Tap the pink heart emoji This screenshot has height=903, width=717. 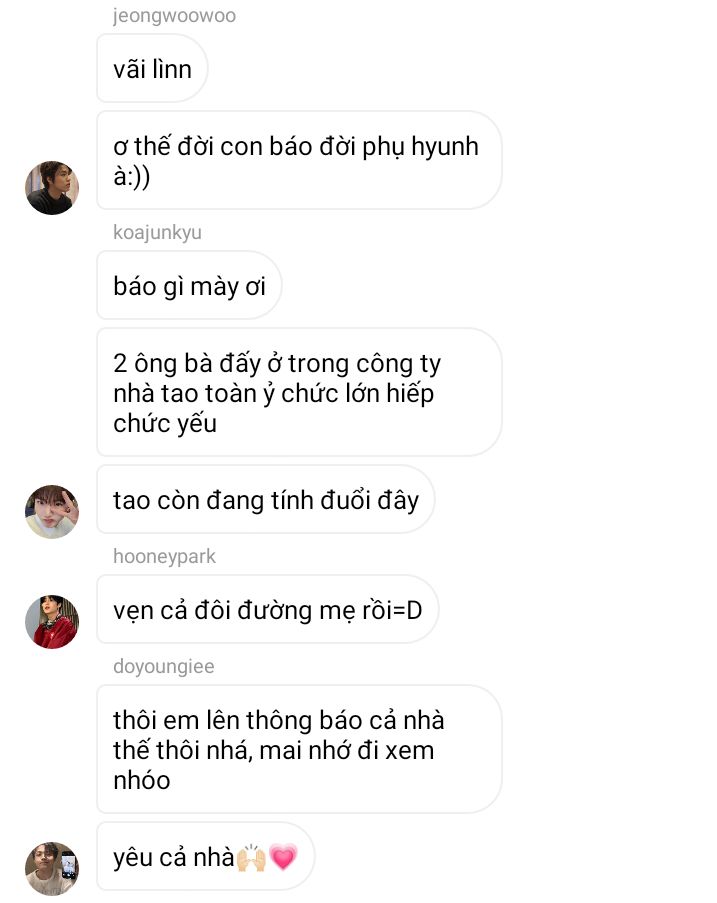pyautogui.click(x=283, y=858)
